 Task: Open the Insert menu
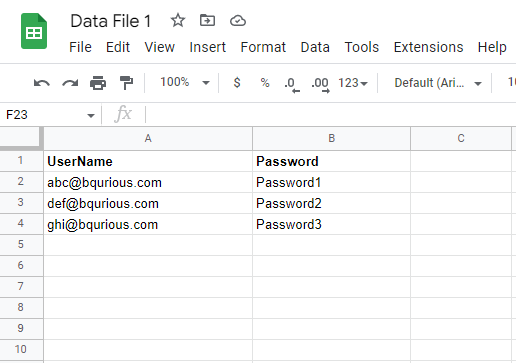208,47
